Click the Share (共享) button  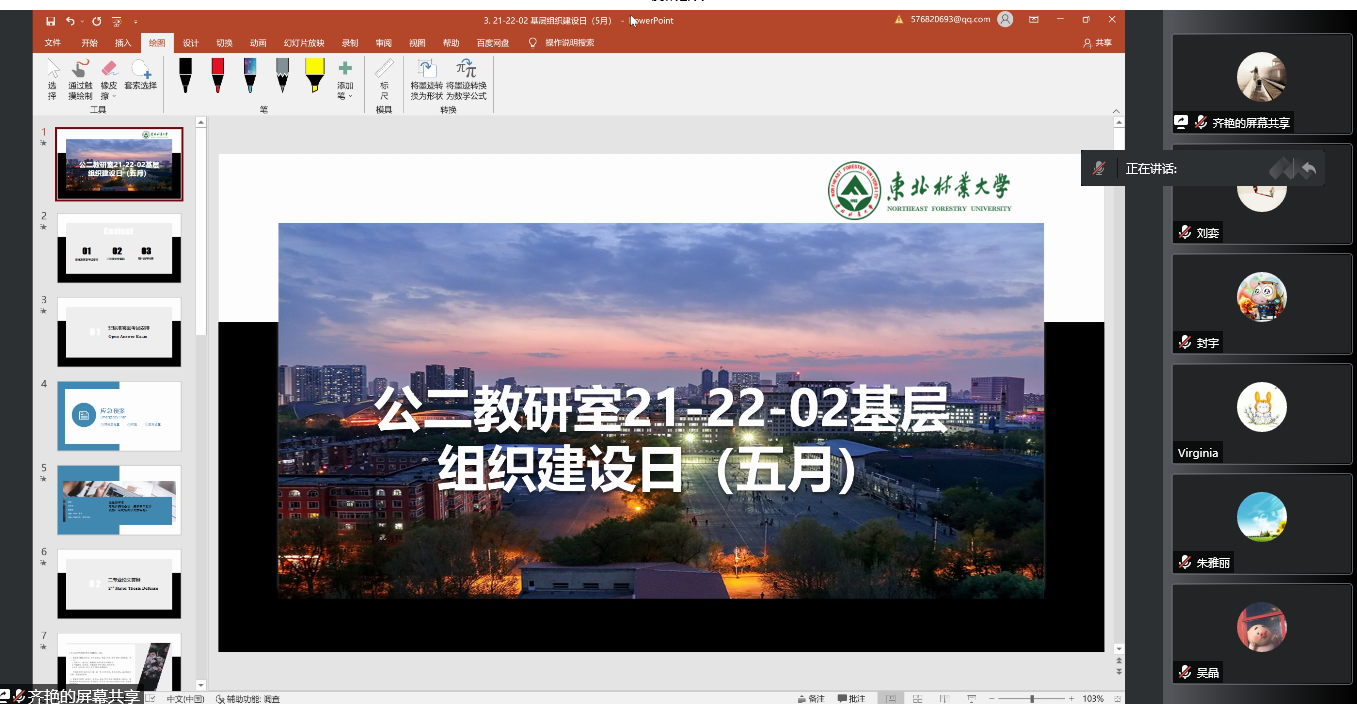pyautogui.click(x=1097, y=43)
